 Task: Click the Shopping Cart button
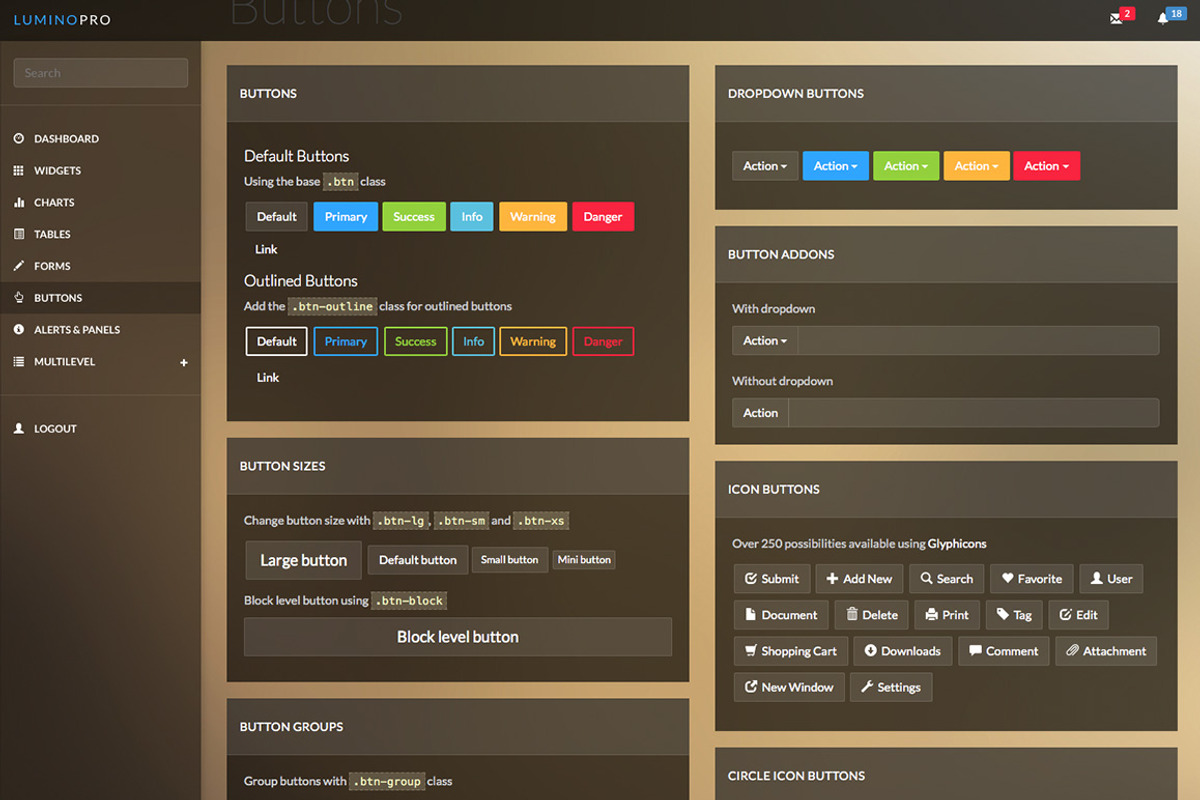(x=791, y=651)
